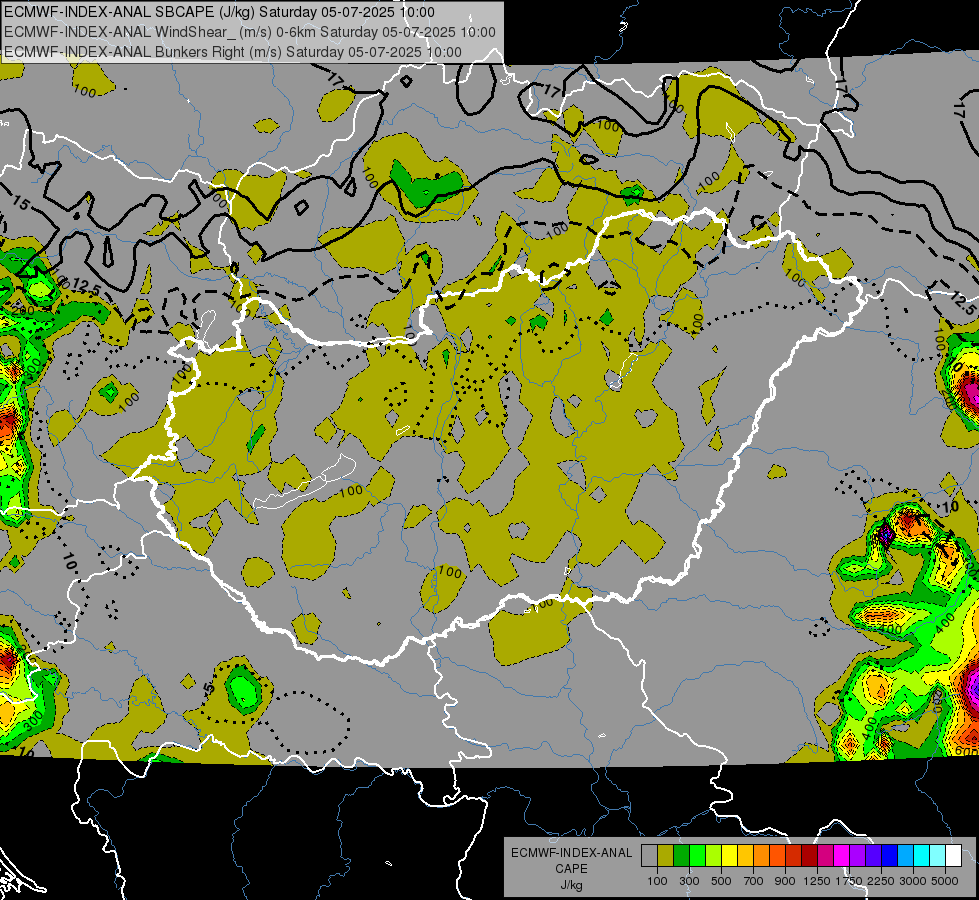Click the white 5000+ legend swatch
The width and height of the screenshot is (979, 900).
click(953, 856)
